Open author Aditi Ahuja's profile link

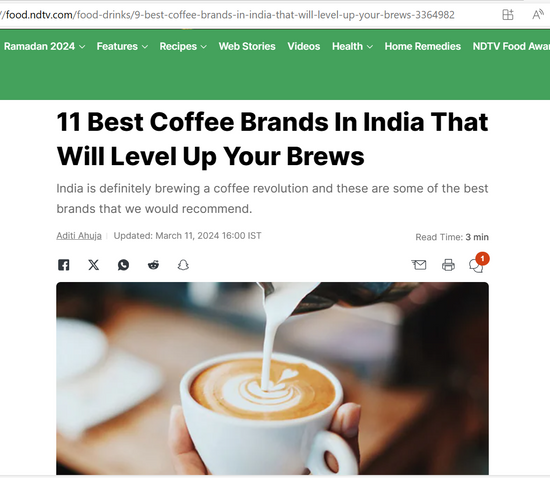(x=79, y=236)
